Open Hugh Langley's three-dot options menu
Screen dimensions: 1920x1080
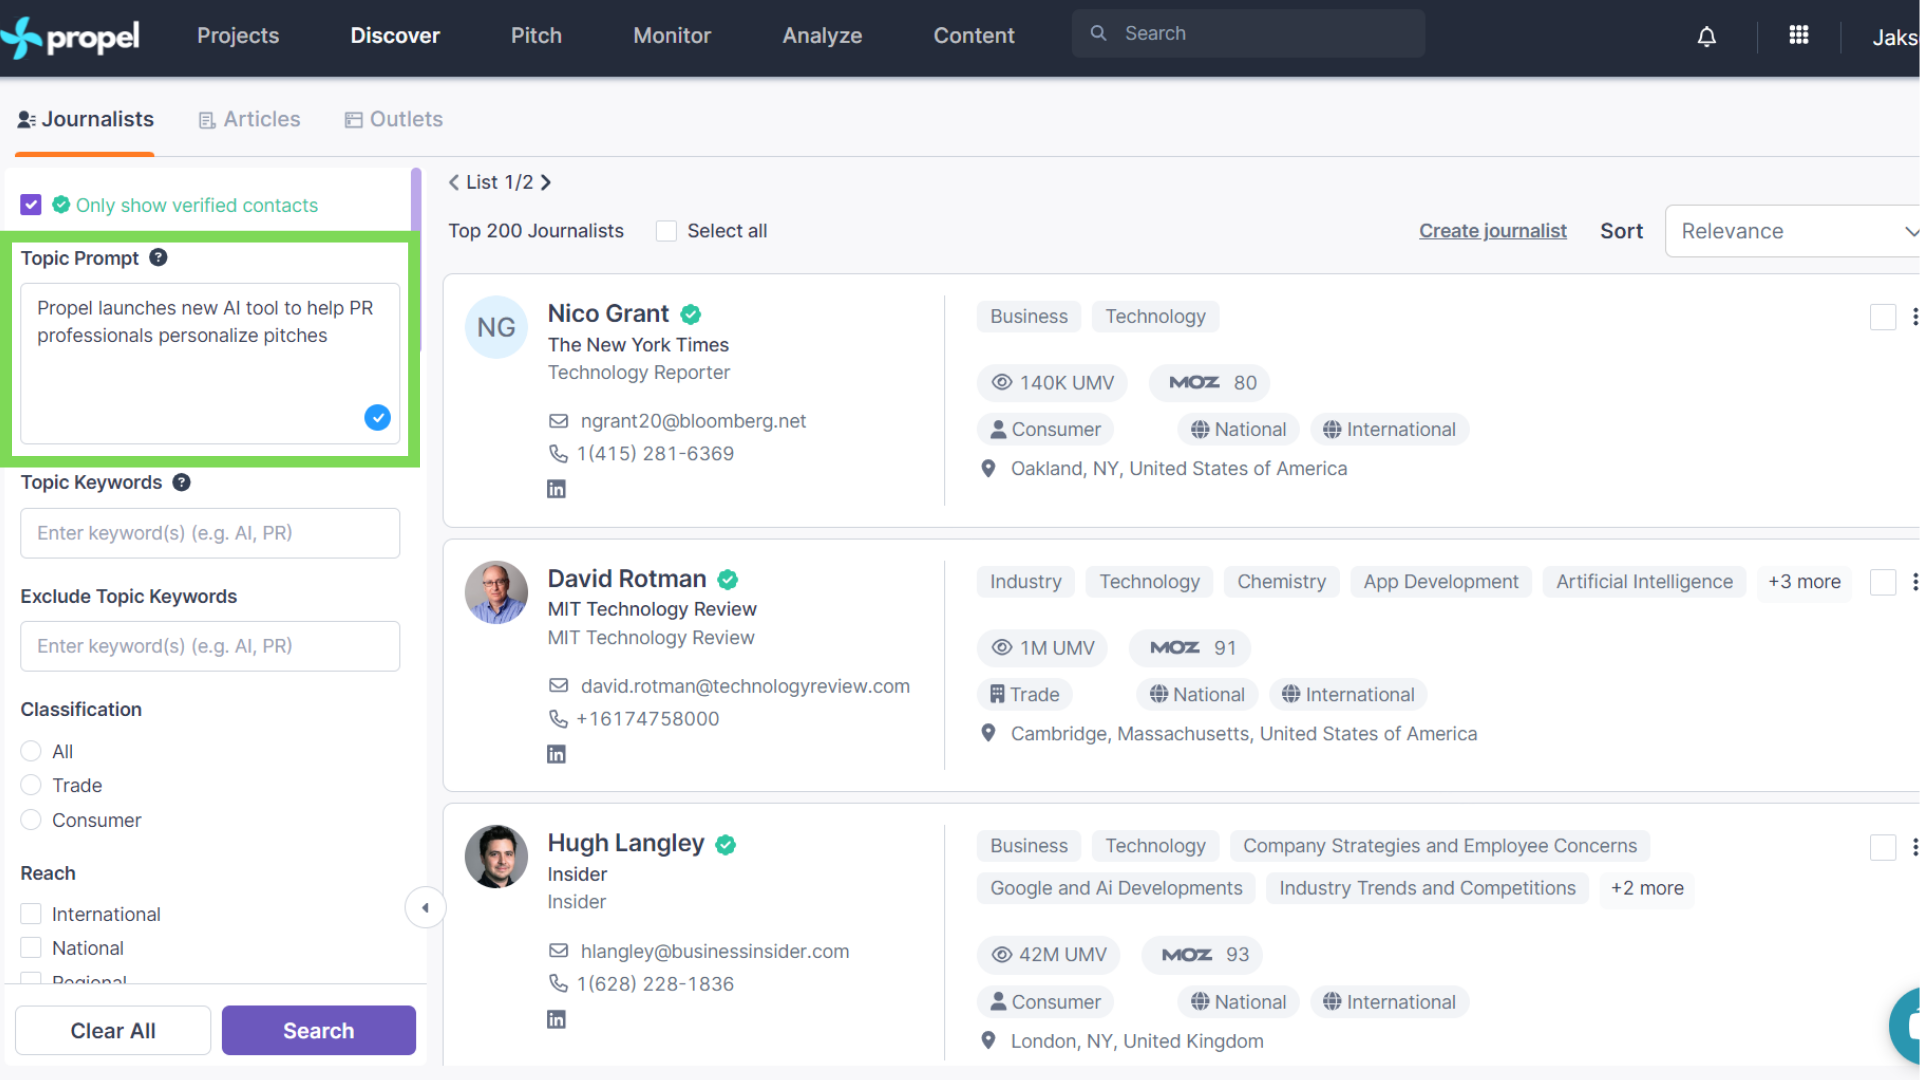[x=1914, y=847]
